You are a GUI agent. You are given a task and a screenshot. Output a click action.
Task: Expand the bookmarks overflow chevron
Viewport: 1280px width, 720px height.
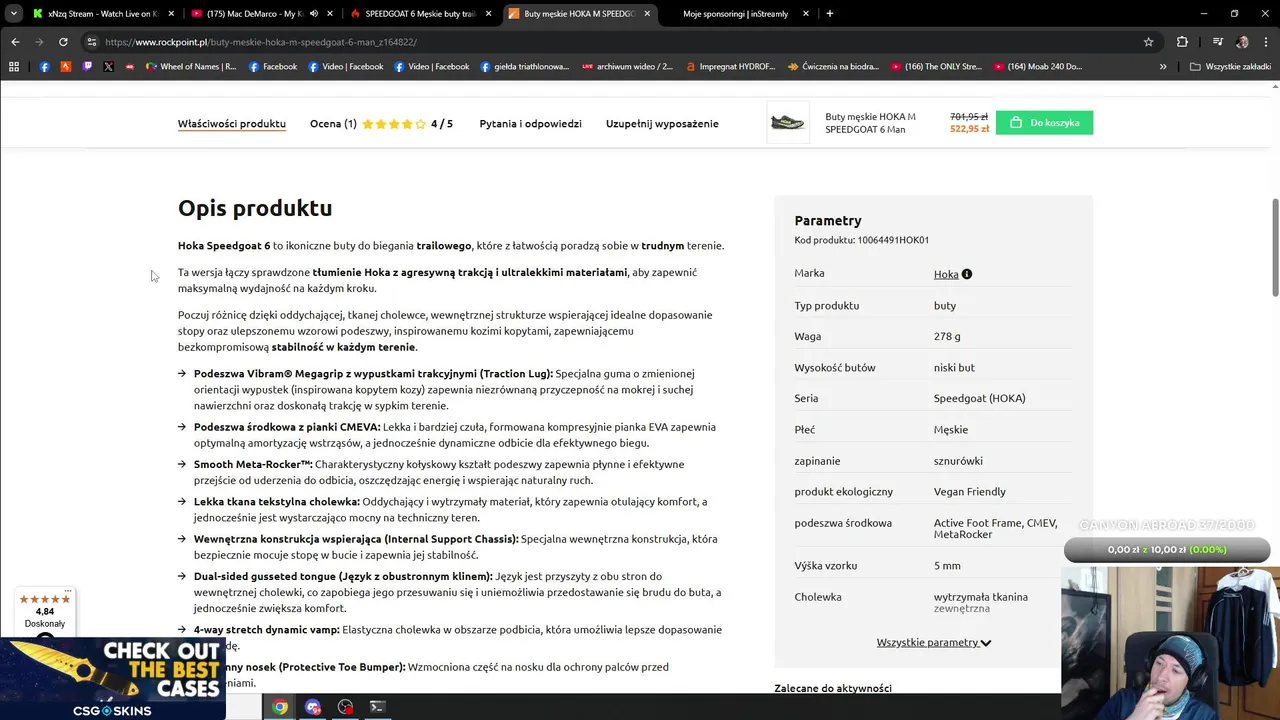[x=1163, y=67]
